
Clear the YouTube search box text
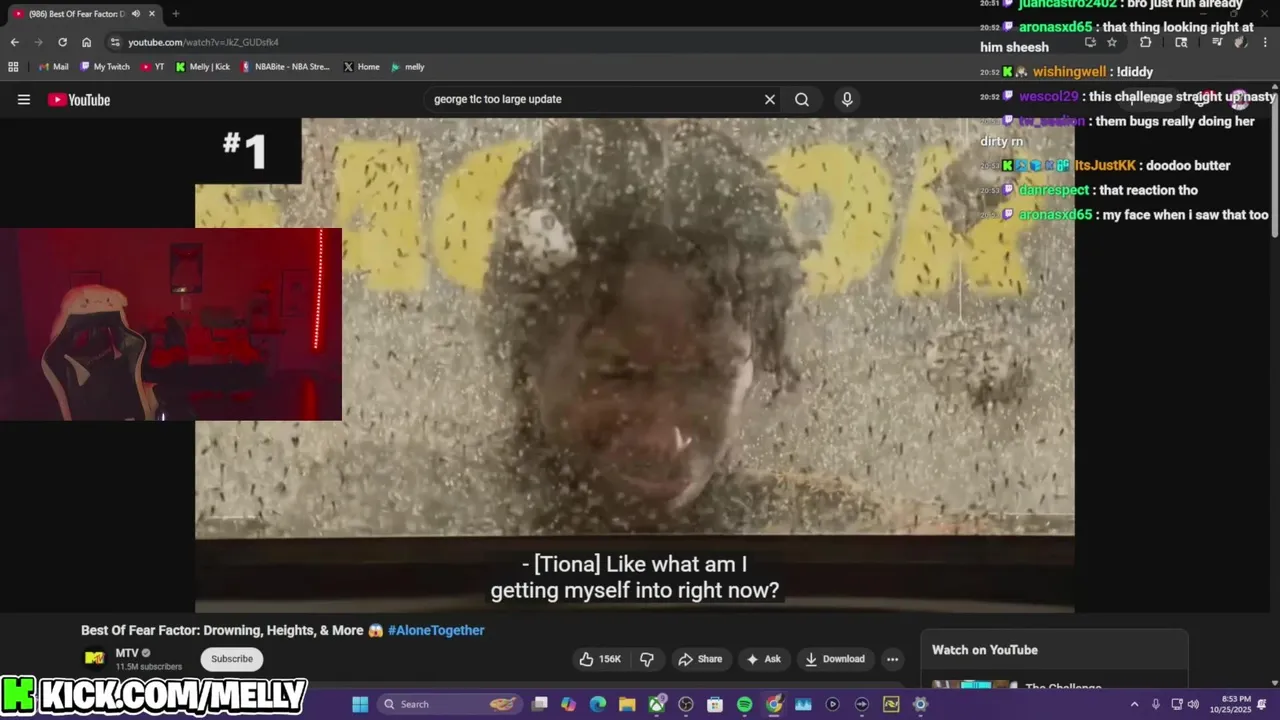click(x=770, y=99)
